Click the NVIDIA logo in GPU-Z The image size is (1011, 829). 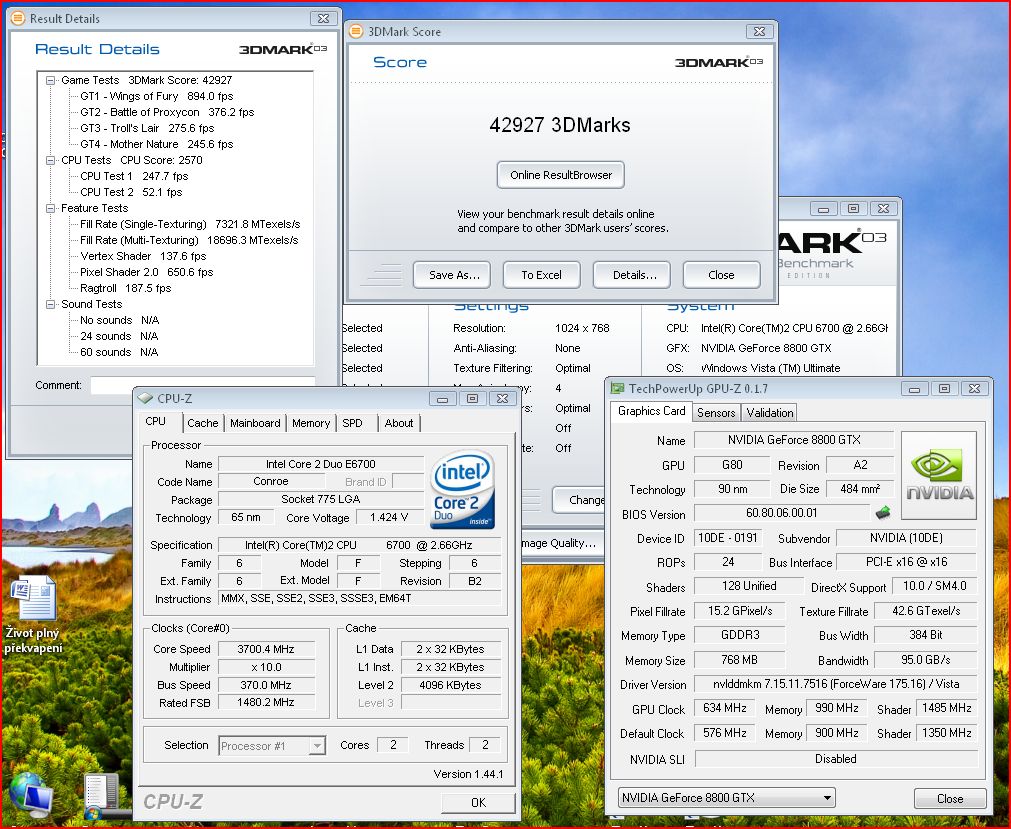pyautogui.click(x=939, y=476)
